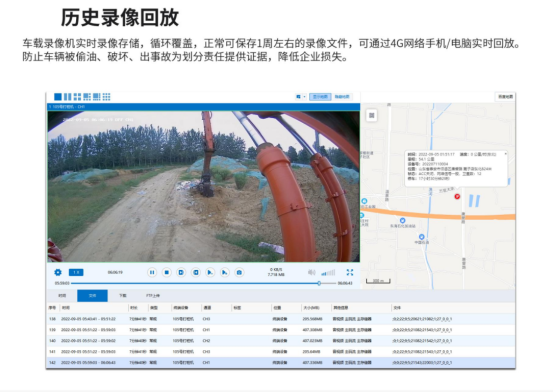This screenshot has height=392, width=553.
Task: Open the map type selector at the map's top right
Action: click(505, 97)
